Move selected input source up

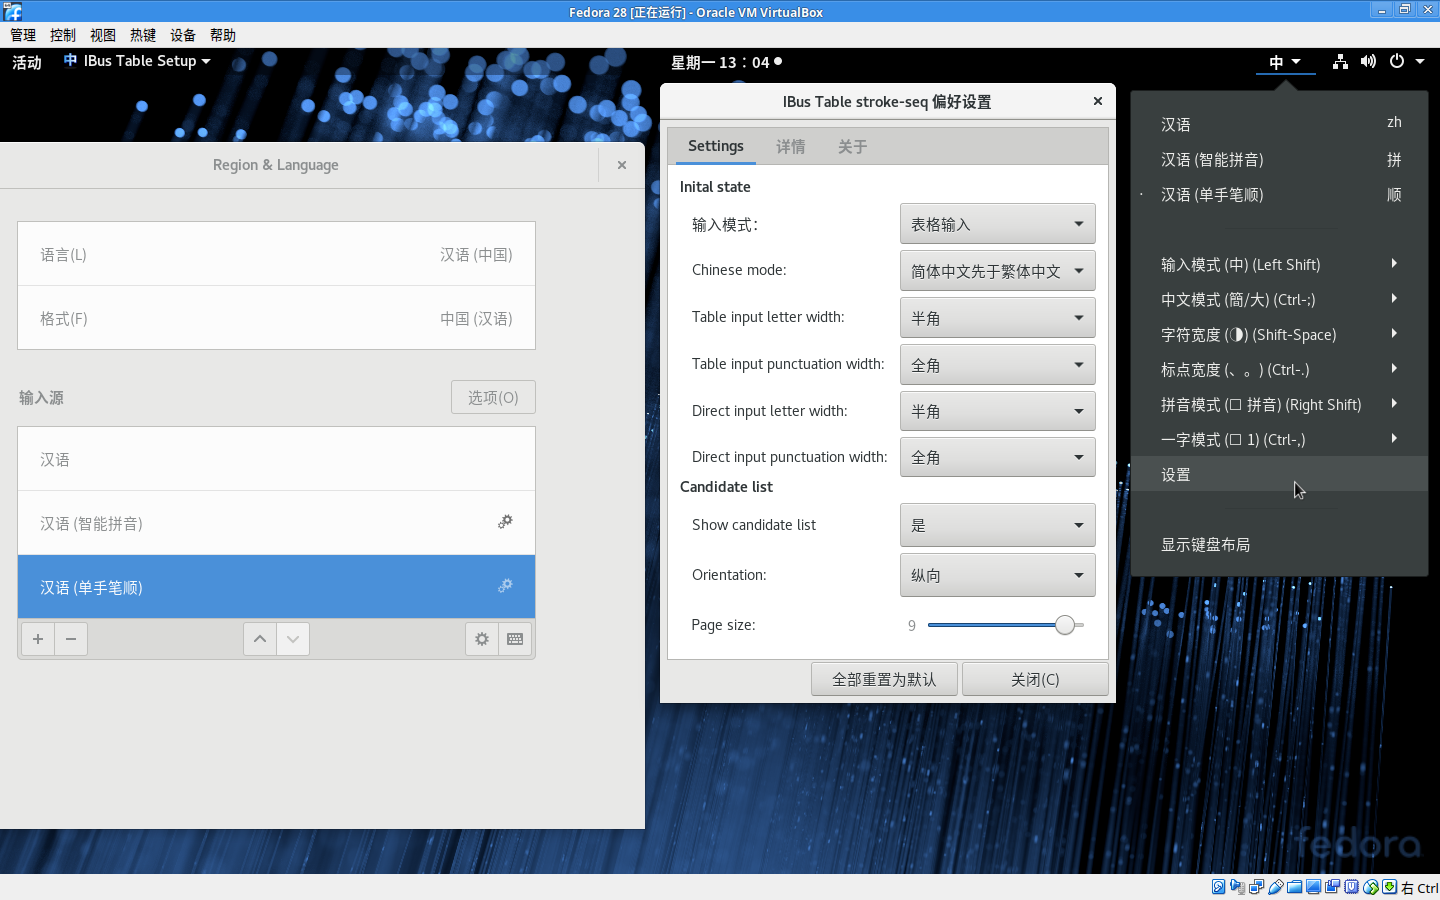click(260, 639)
